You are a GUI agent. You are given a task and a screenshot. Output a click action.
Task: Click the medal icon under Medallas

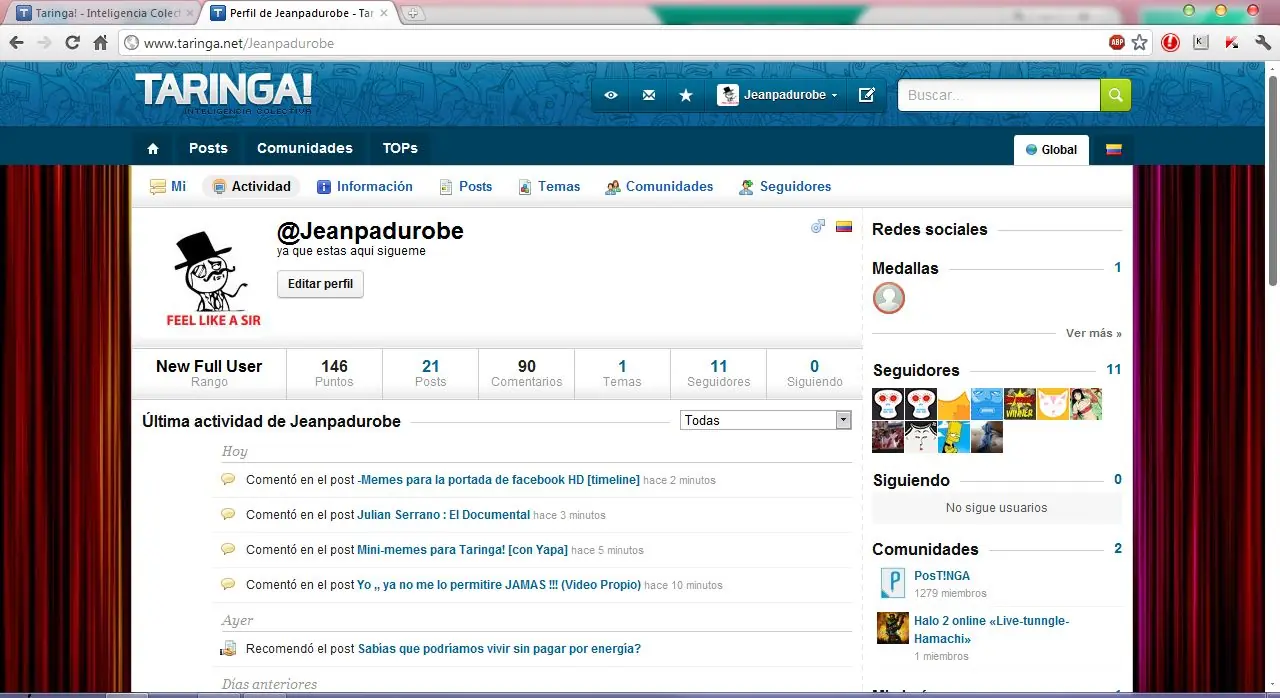889,298
